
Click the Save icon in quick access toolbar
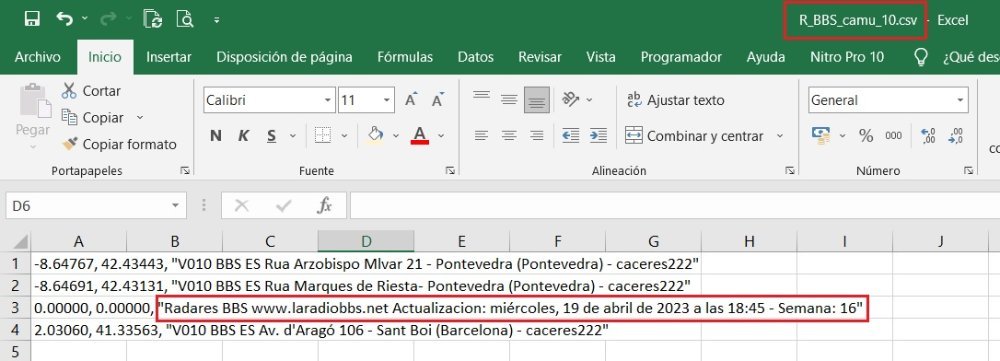[32, 19]
